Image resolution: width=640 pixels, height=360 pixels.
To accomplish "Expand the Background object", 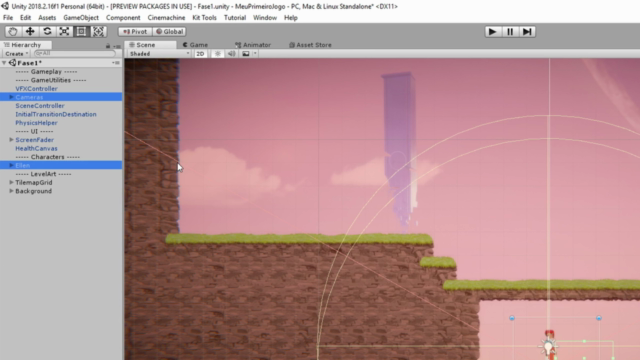I will click(11, 191).
